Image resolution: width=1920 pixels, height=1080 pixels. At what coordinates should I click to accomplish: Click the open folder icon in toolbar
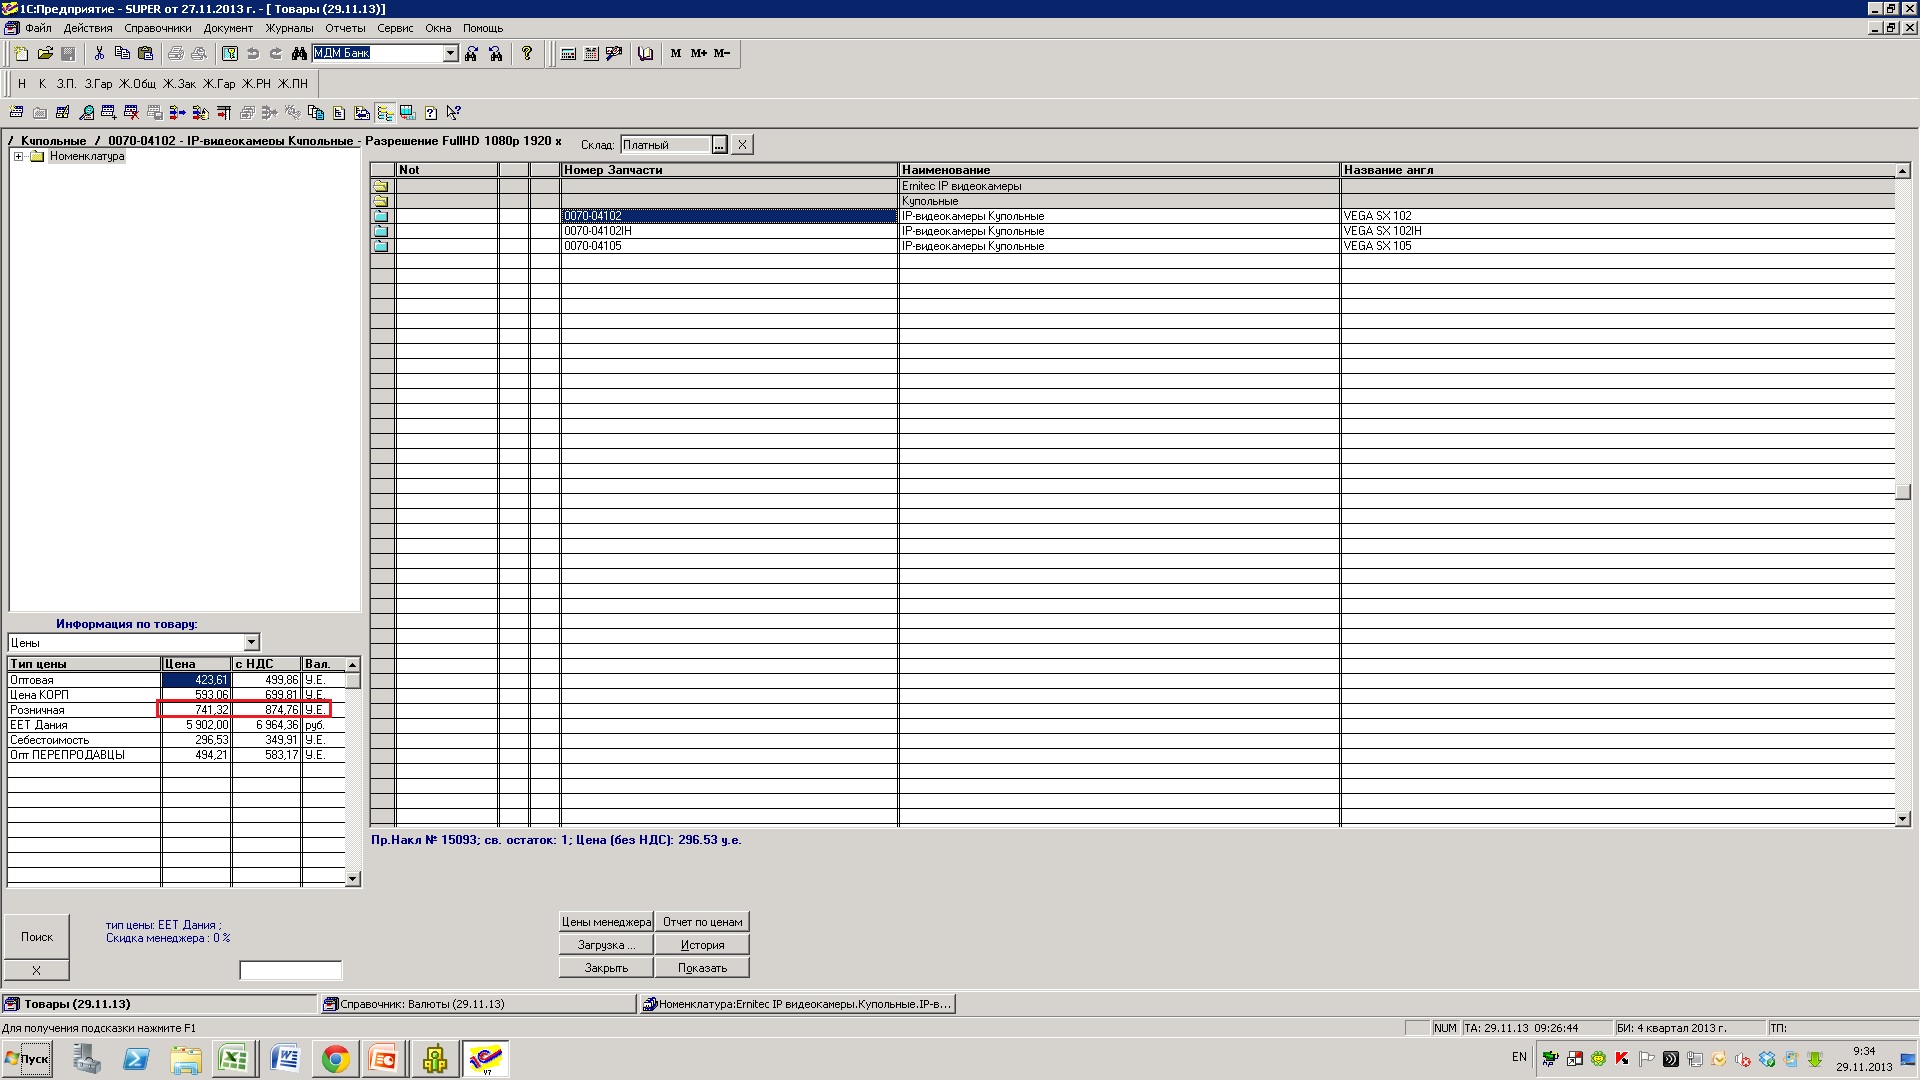(45, 54)
